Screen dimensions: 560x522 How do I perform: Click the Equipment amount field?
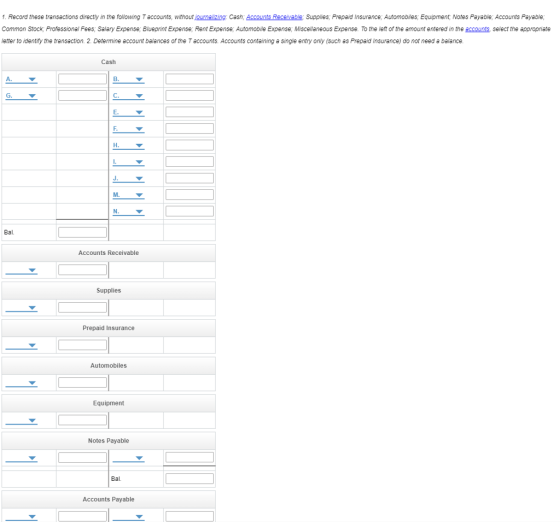point(82,420)
